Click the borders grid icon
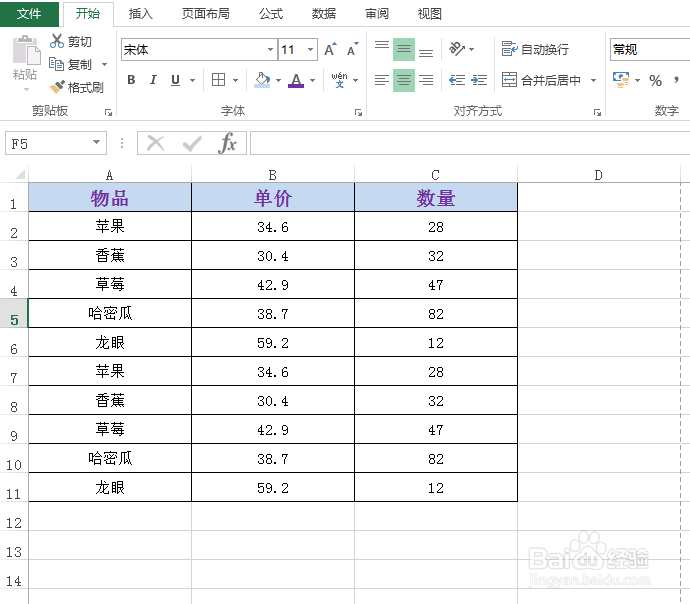The image size is (690, 604). tap(218, 80)
